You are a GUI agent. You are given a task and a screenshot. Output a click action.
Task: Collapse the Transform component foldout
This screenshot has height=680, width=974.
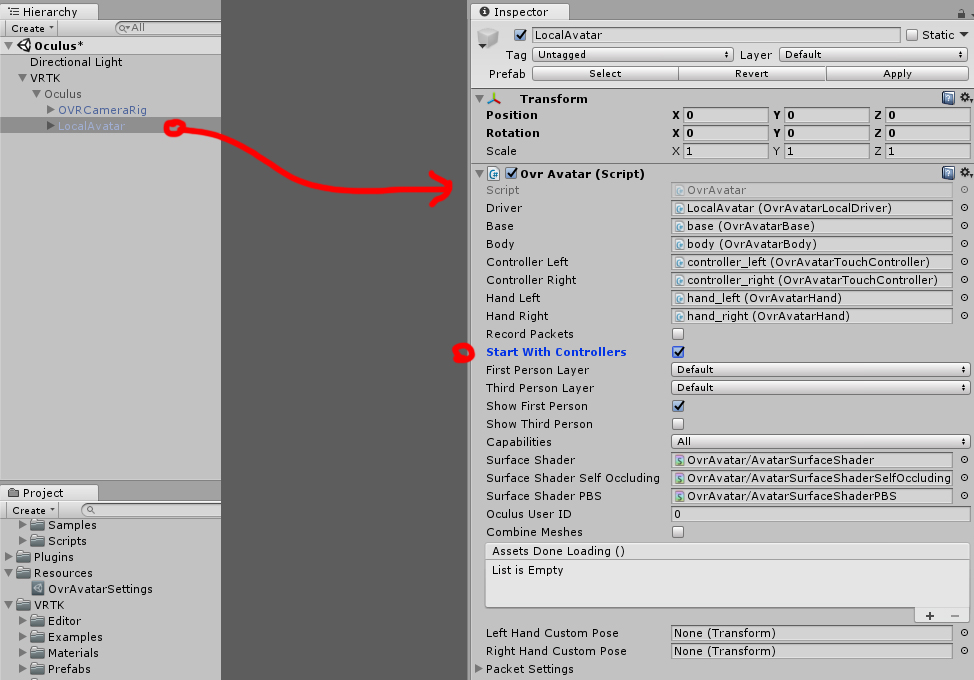[x=480, y=99]
